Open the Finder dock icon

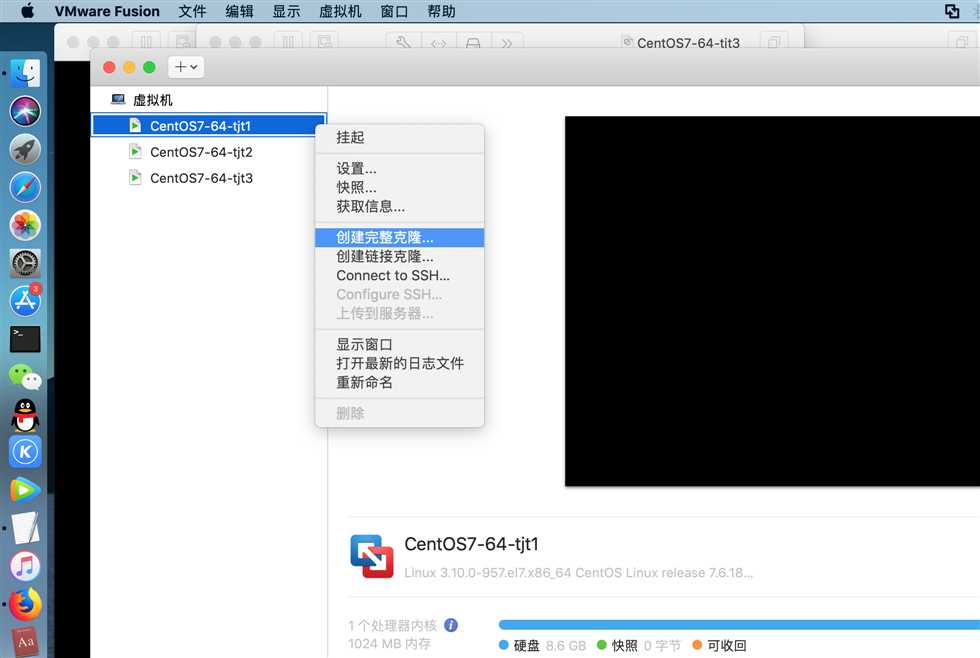point(25,73)
